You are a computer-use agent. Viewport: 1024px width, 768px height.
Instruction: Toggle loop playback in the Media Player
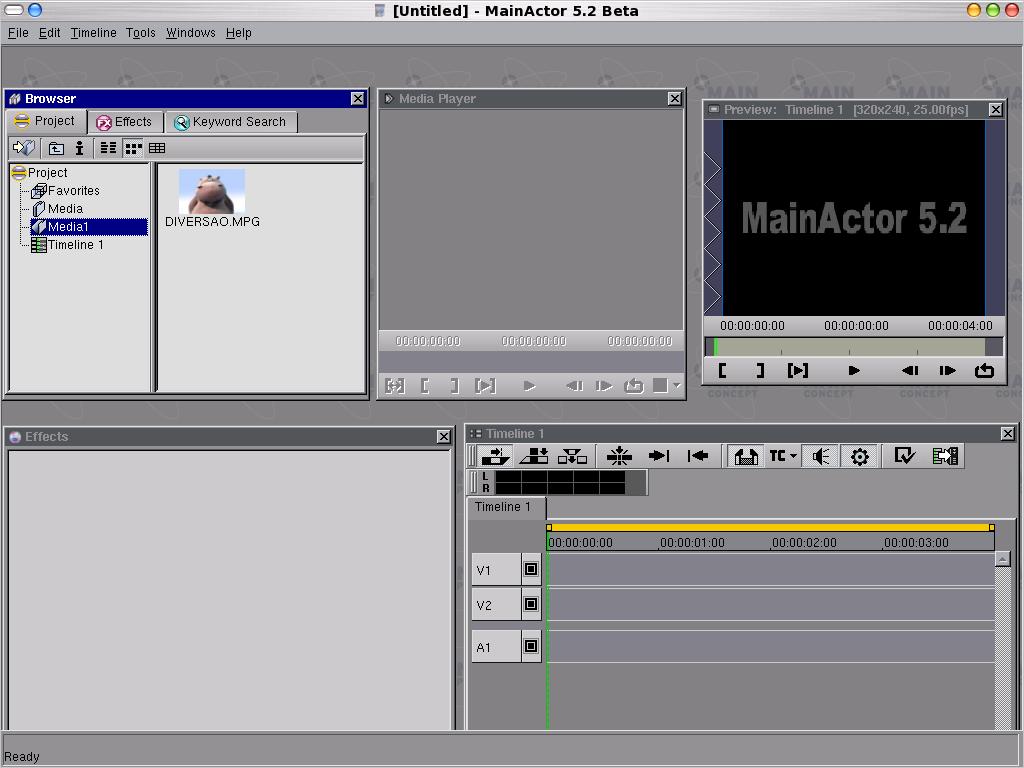pyautogui.click(x=633, y=386)
